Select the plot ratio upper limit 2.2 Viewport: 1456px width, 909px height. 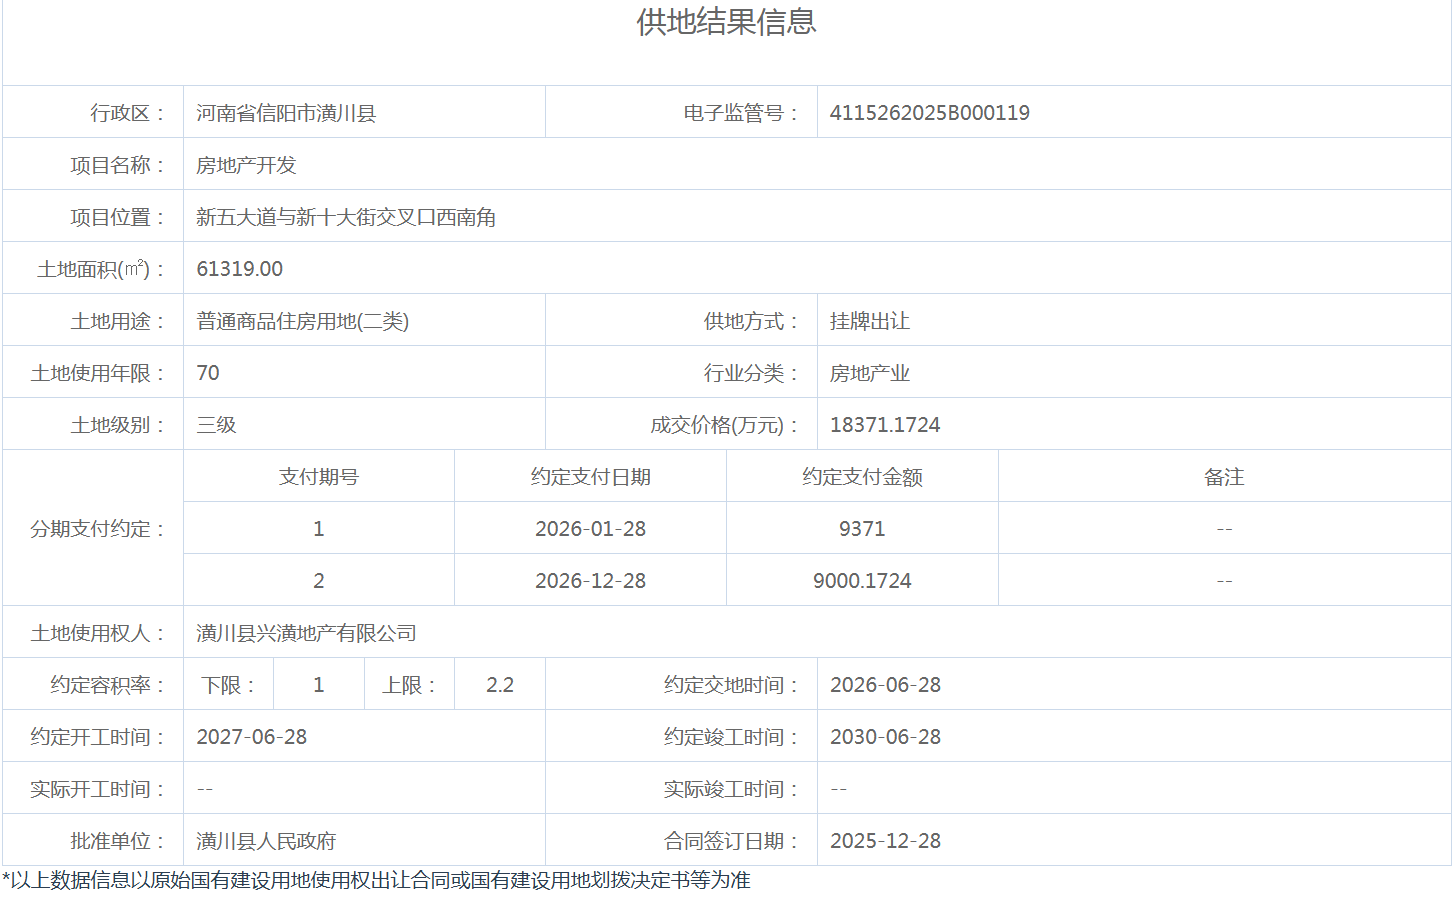500,685
